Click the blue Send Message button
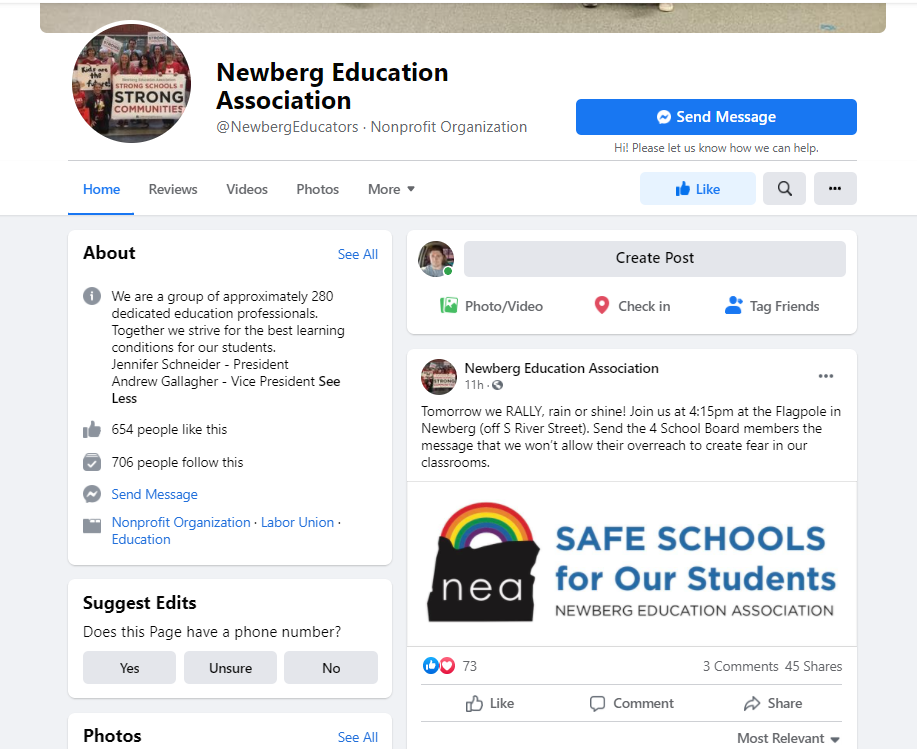 point(716,117)
